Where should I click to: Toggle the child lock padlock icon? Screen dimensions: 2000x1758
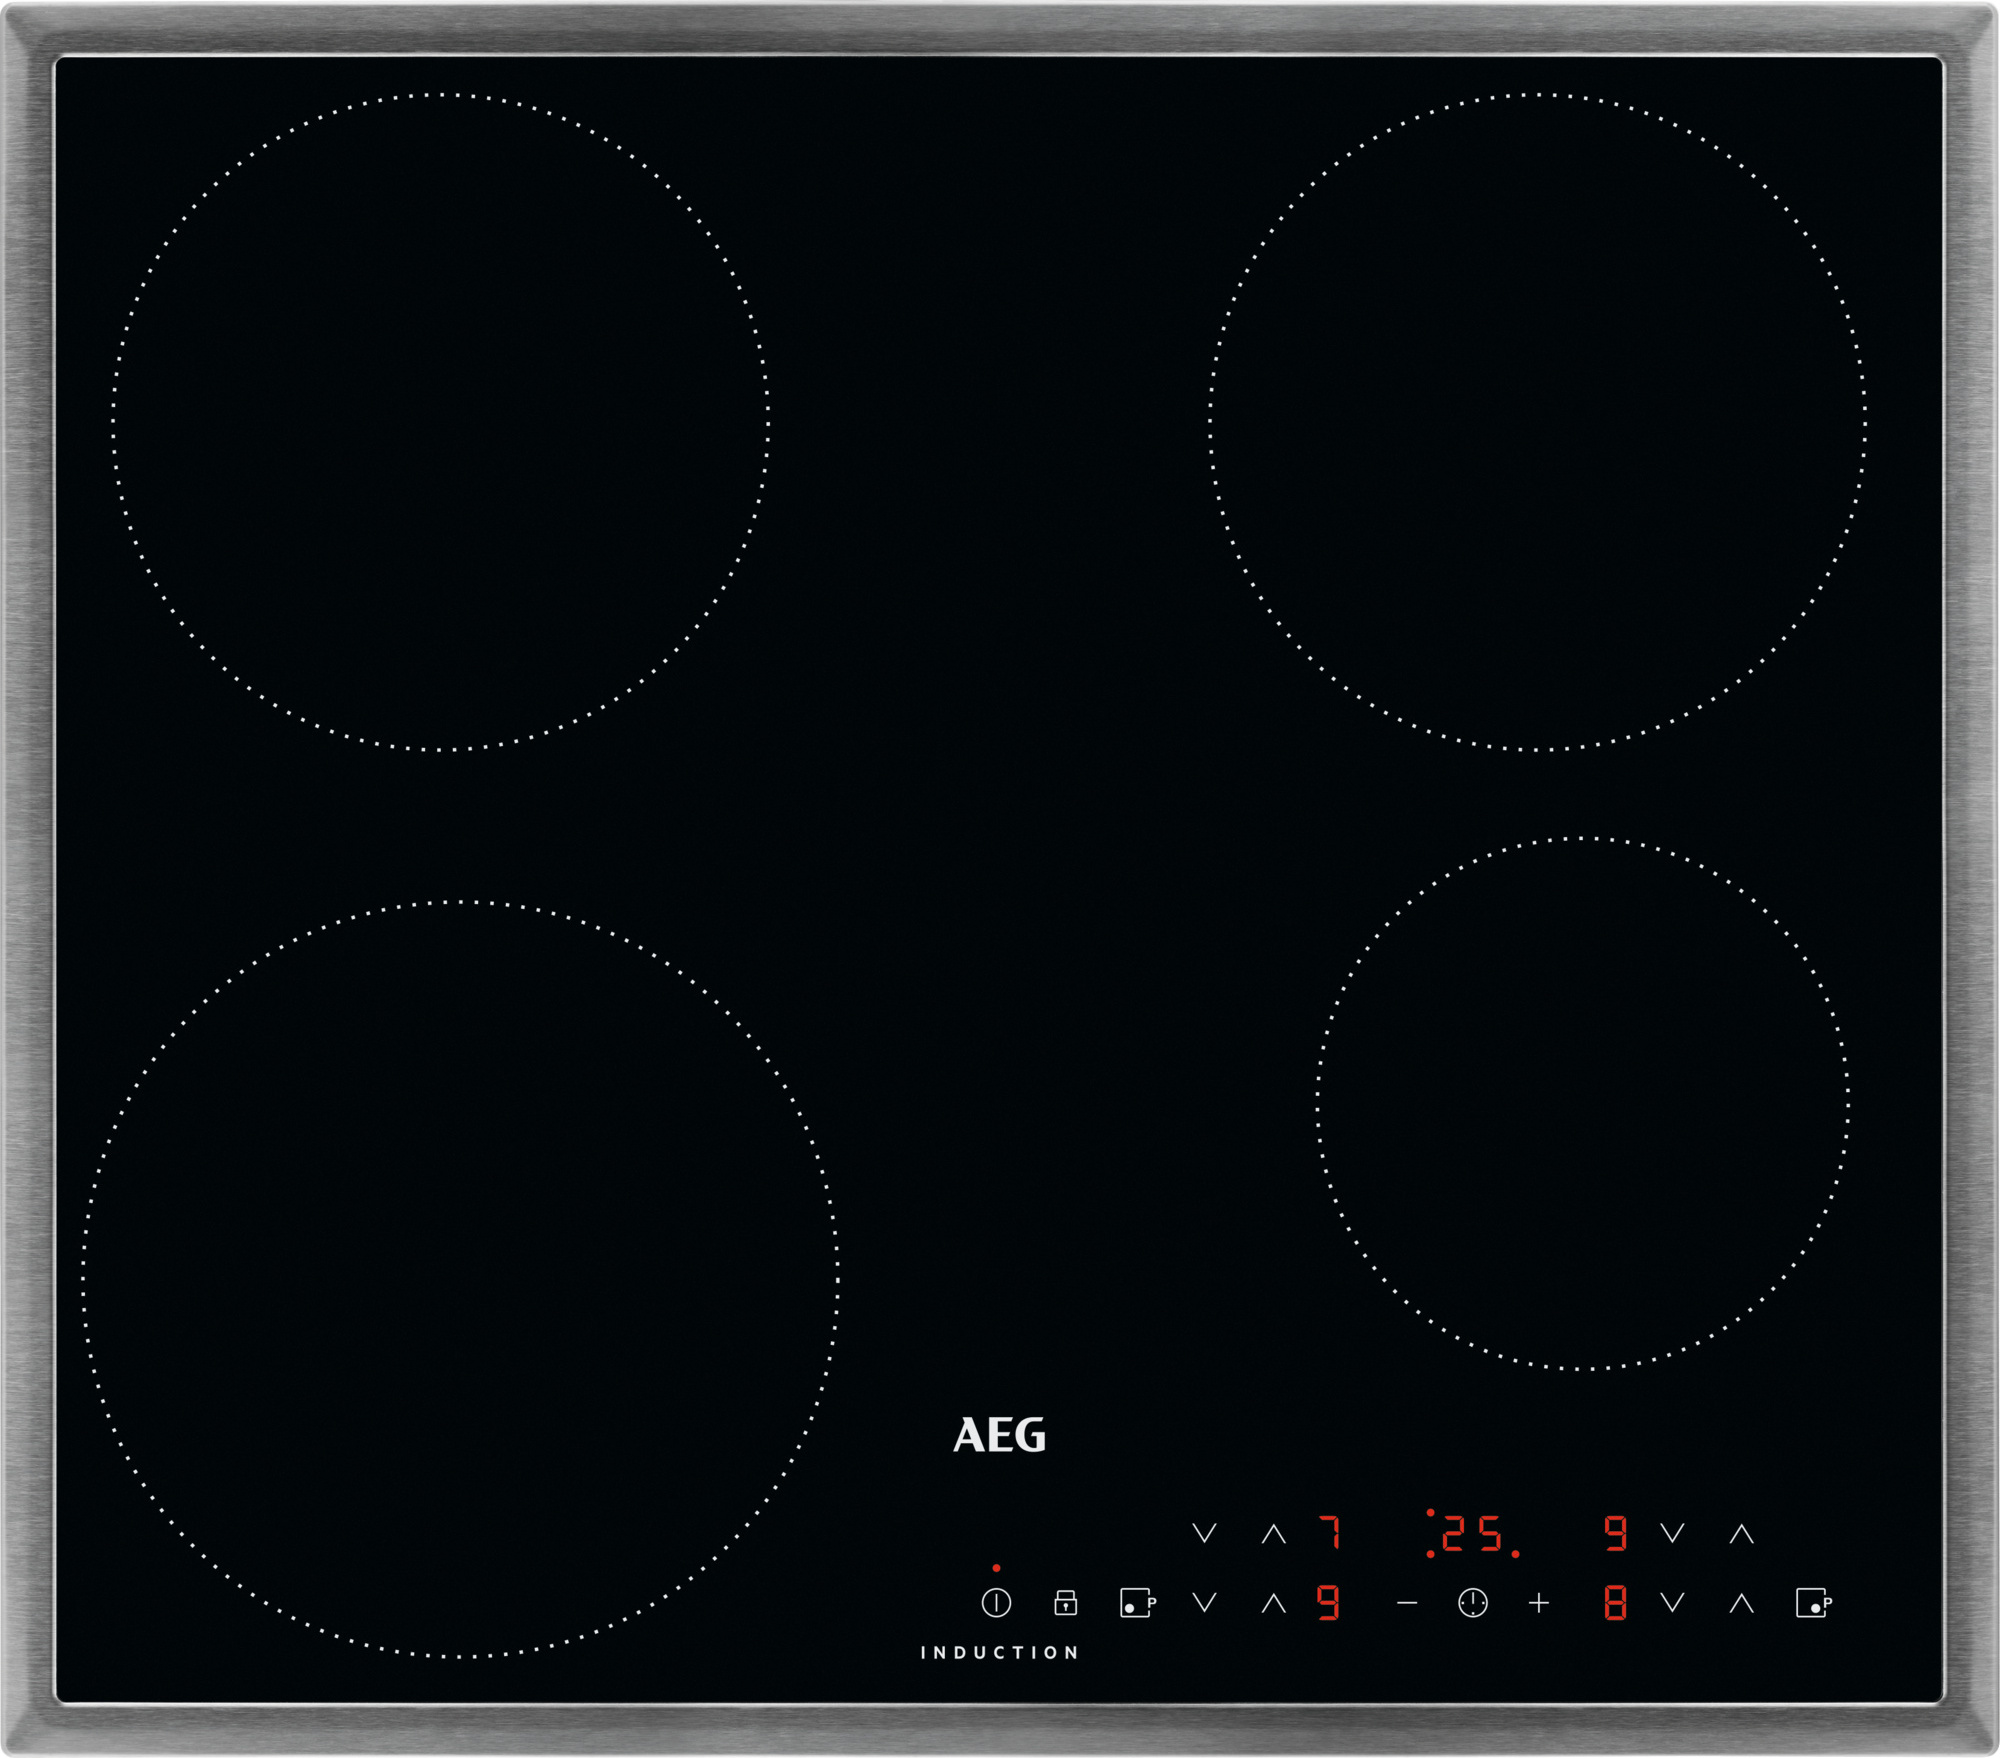1065,1603
